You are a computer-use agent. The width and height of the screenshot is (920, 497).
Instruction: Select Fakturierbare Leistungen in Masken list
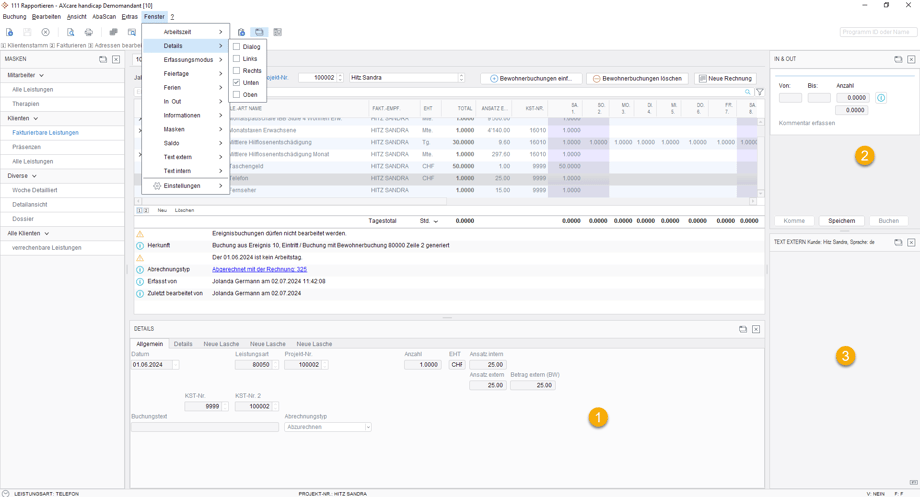pyautogui.click(x=45, y=133)
